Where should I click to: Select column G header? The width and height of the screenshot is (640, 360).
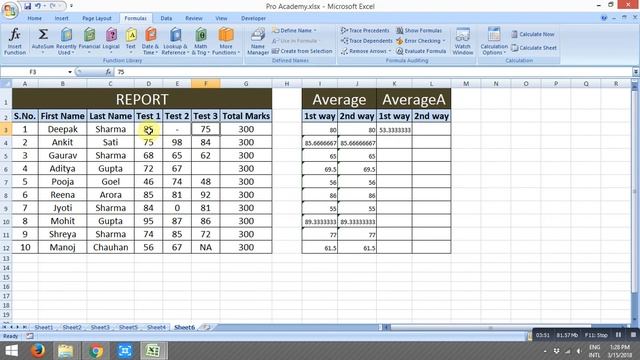tap(246, 84)
